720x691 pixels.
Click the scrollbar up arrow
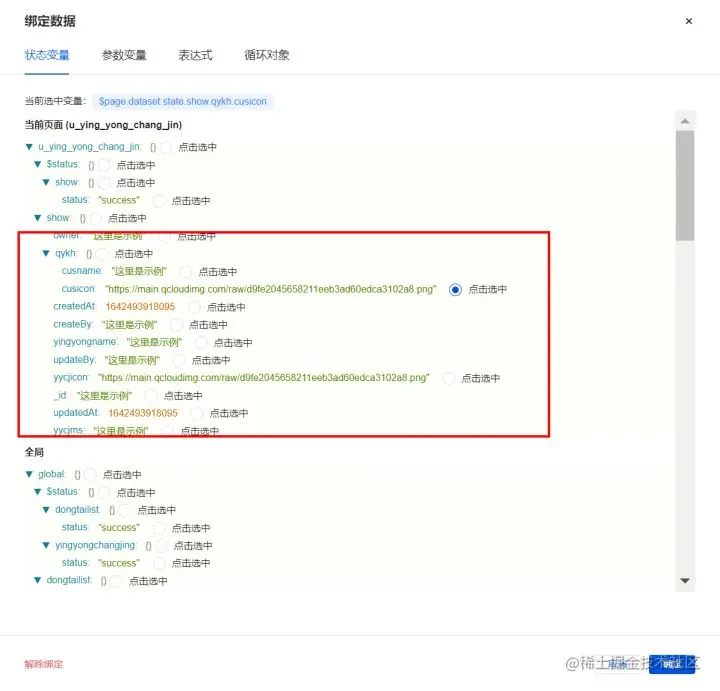685,121
